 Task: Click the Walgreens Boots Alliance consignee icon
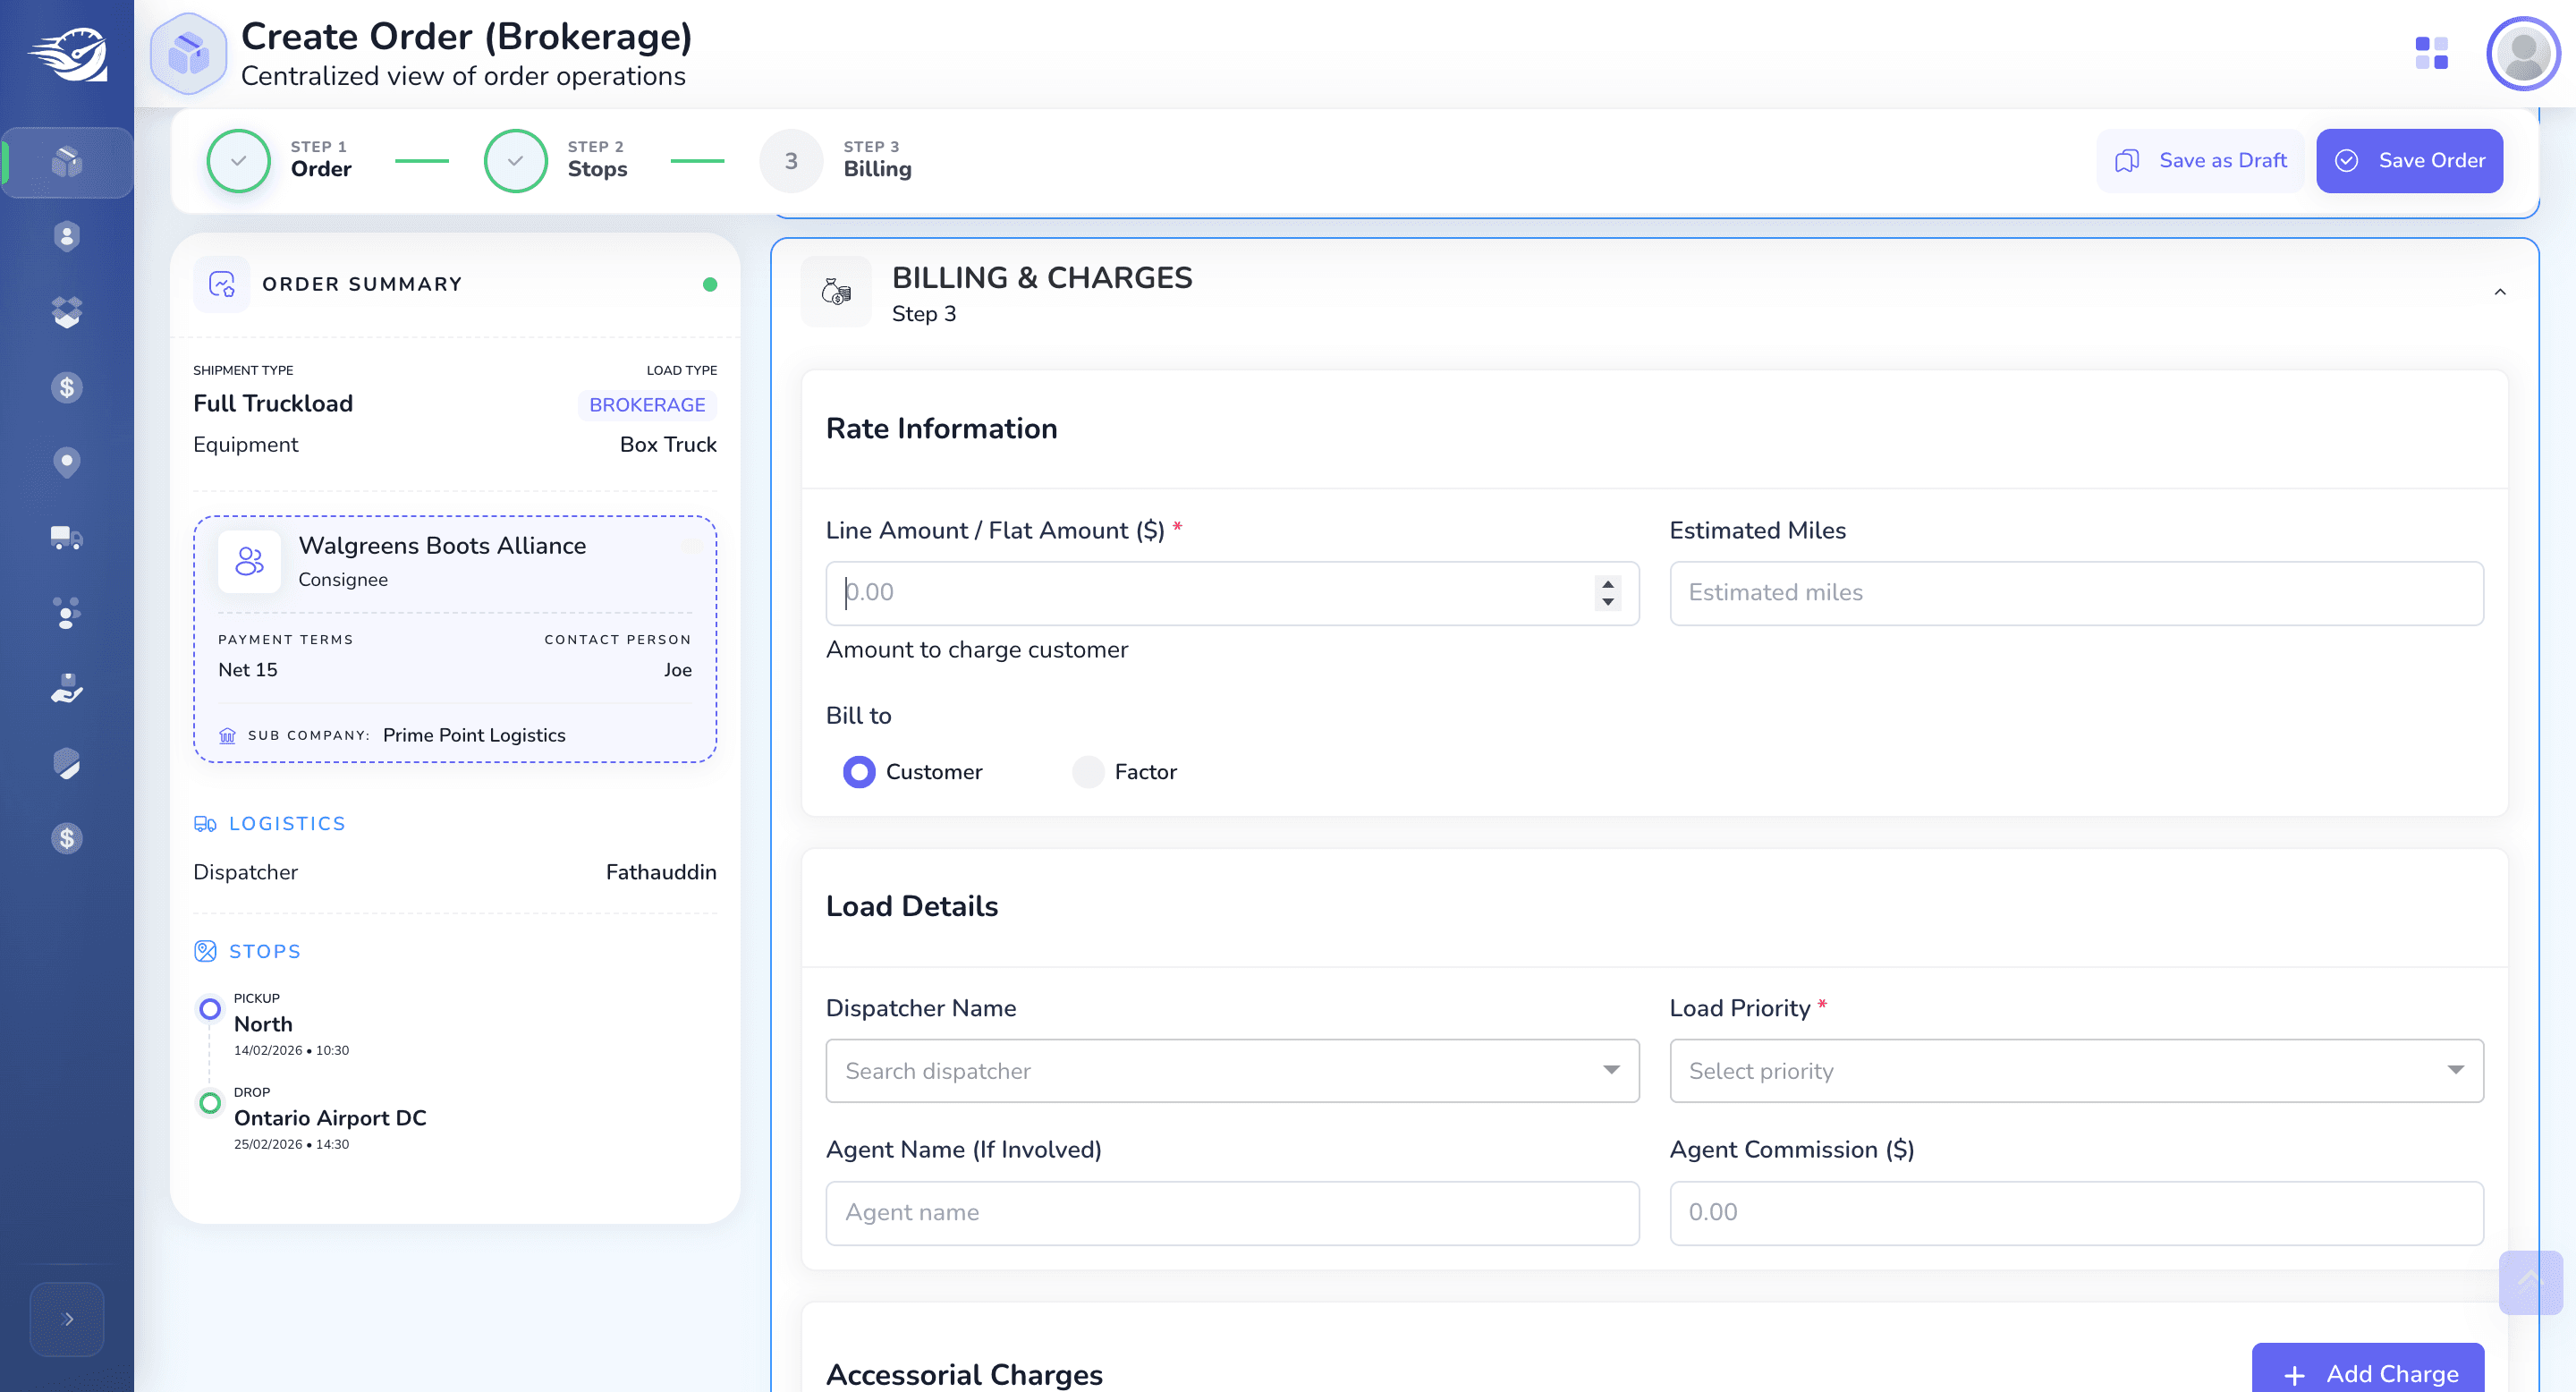(249, 561)
